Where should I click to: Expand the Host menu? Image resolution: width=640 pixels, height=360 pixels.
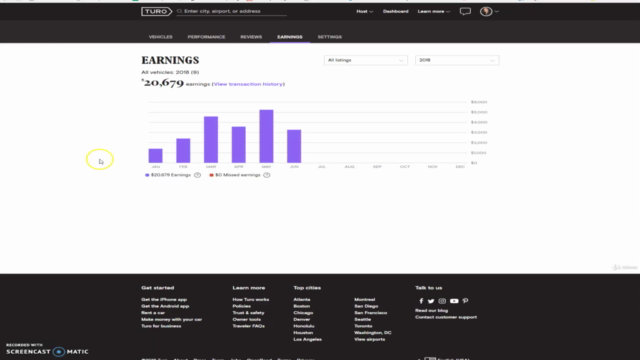coord(364,11)
